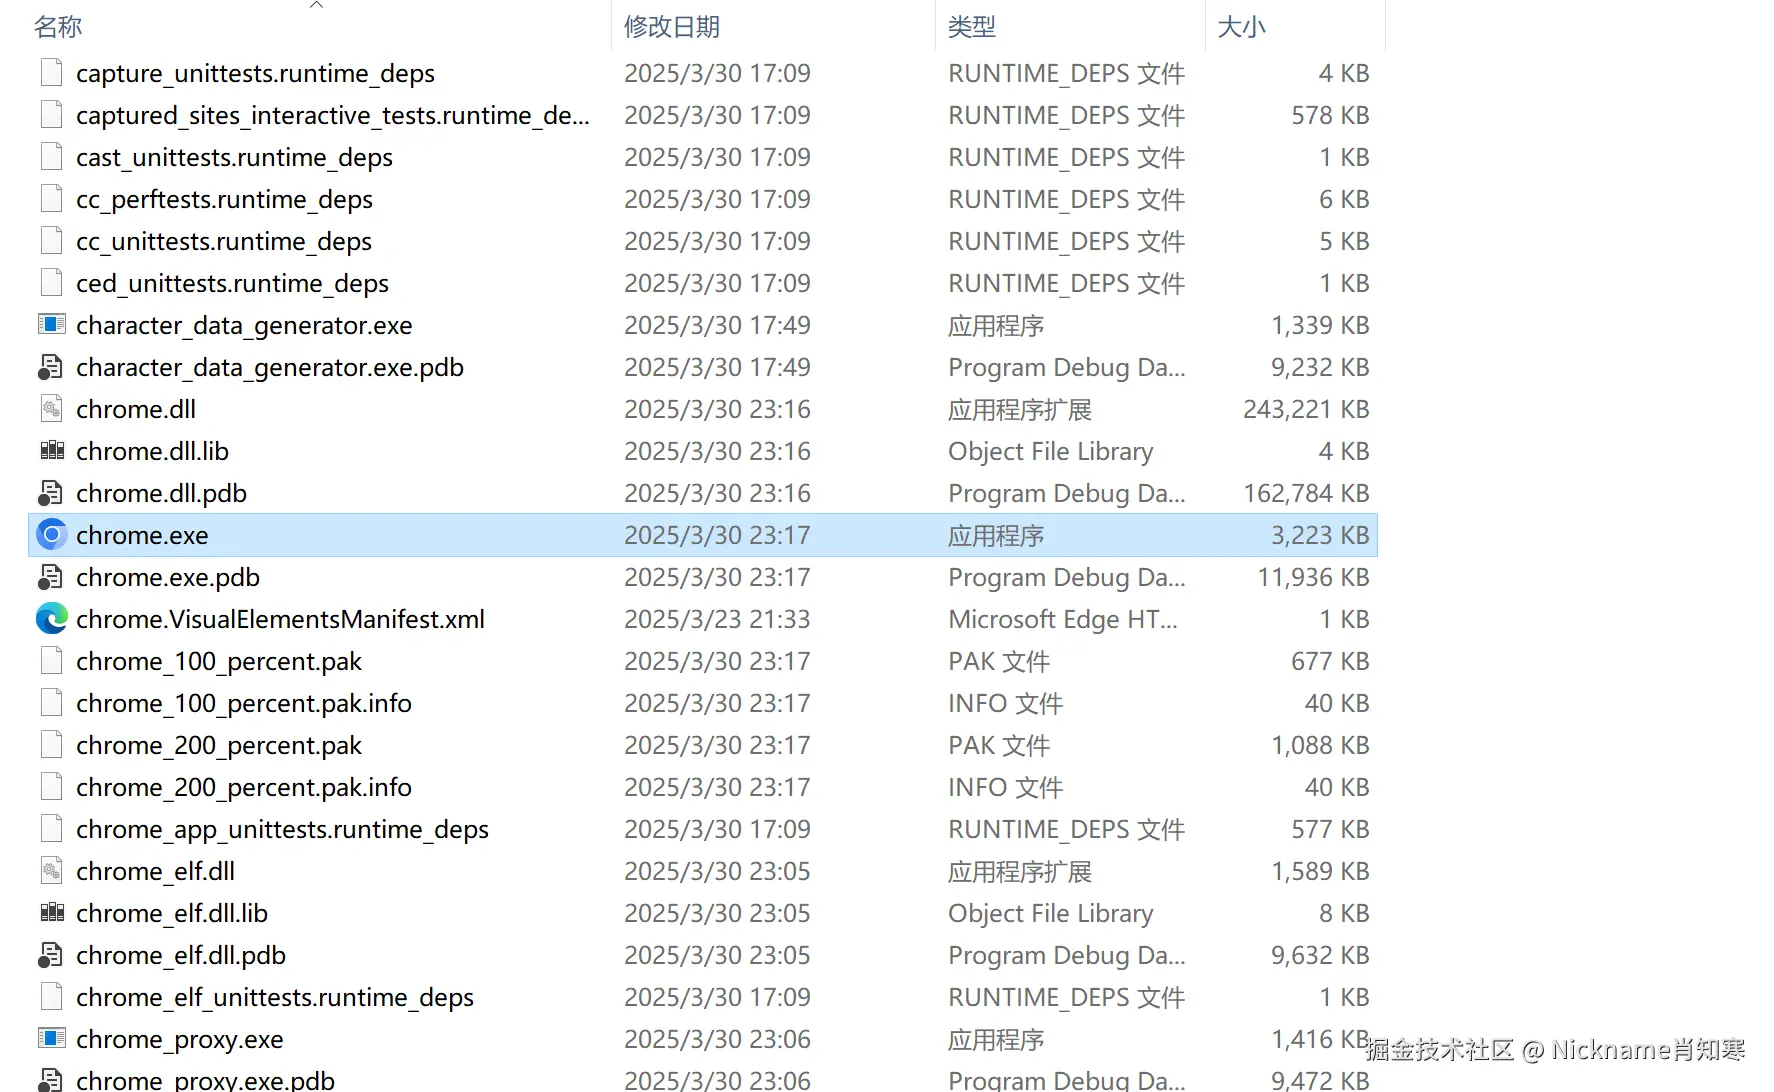The width and height of the screenshot is (1774, 1092).
Task: Click the capture_unittests.runtime_deps file icon
Action: [x=51, y=73]
